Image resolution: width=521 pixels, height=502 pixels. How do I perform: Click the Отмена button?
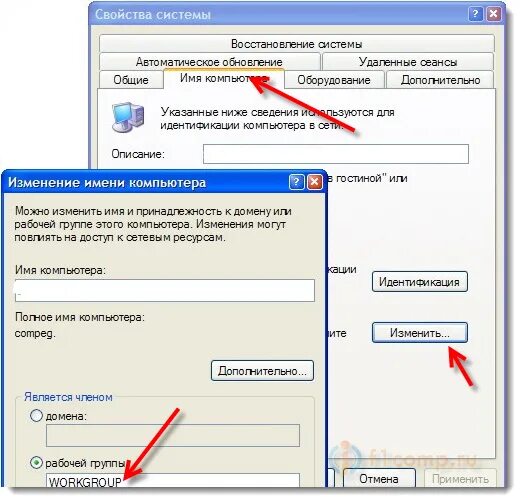pyautogui.click(x=379, y=479)
